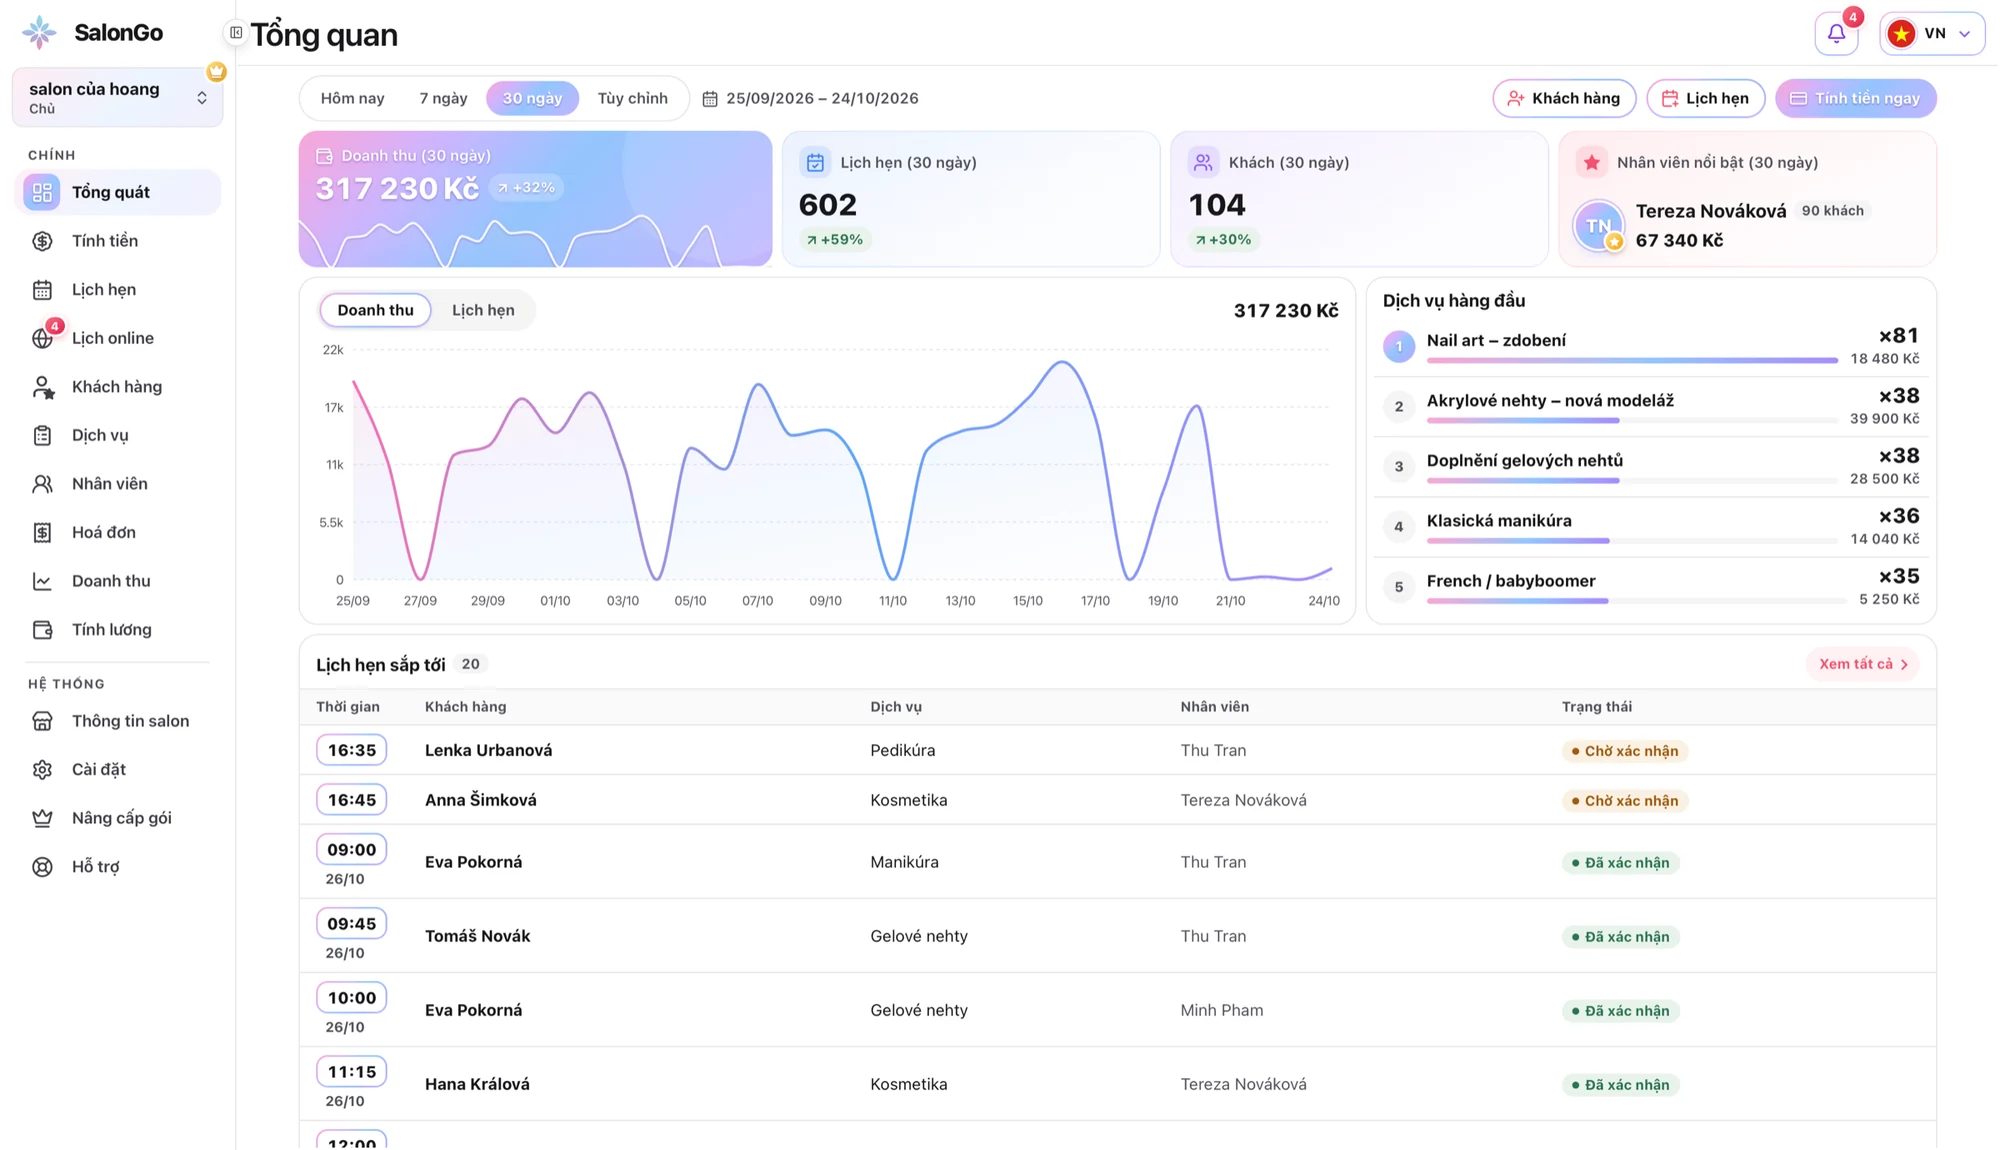Click the 09:45 time badge
The height and width of the screenshot is (1150, 2000).
[352, 924]
